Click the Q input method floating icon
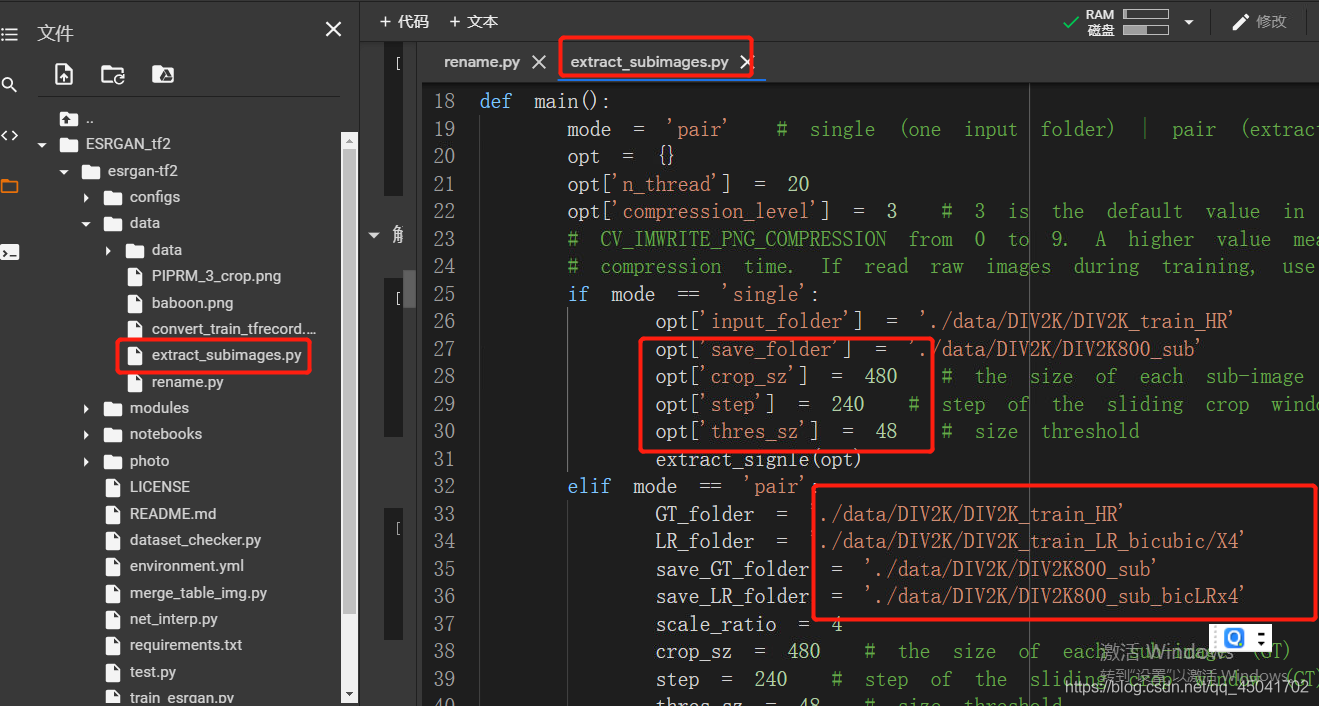Viewport: 1319px width, 706px height. click(1234, 637)
